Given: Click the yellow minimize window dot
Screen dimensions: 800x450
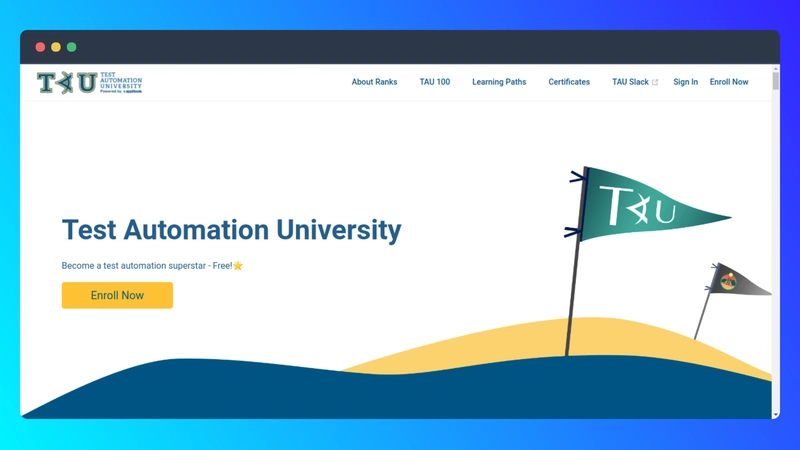Looking at the screenshot, I should click(x=56, y=47).
